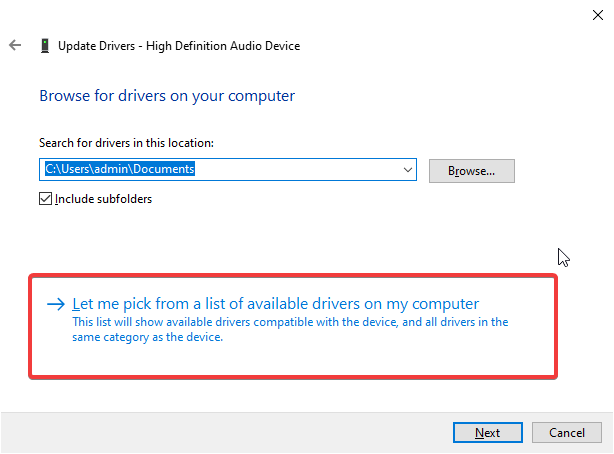The width and height of the screenshot is (614, 454).
Task: Open the Browse... folder picker
Action: [x=471, y=171]
